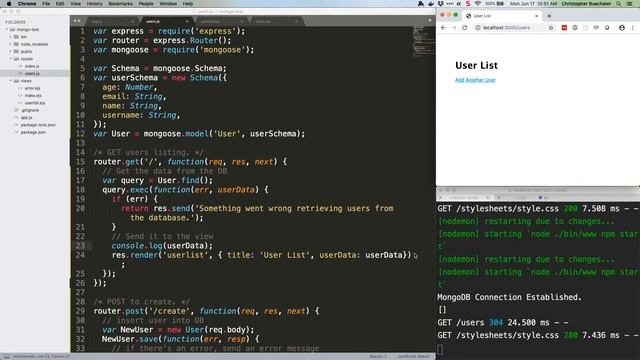Screen dimensions: 640x360
Task: Click the sidebar toggle icon in status bar
Action: pos(7,356)
